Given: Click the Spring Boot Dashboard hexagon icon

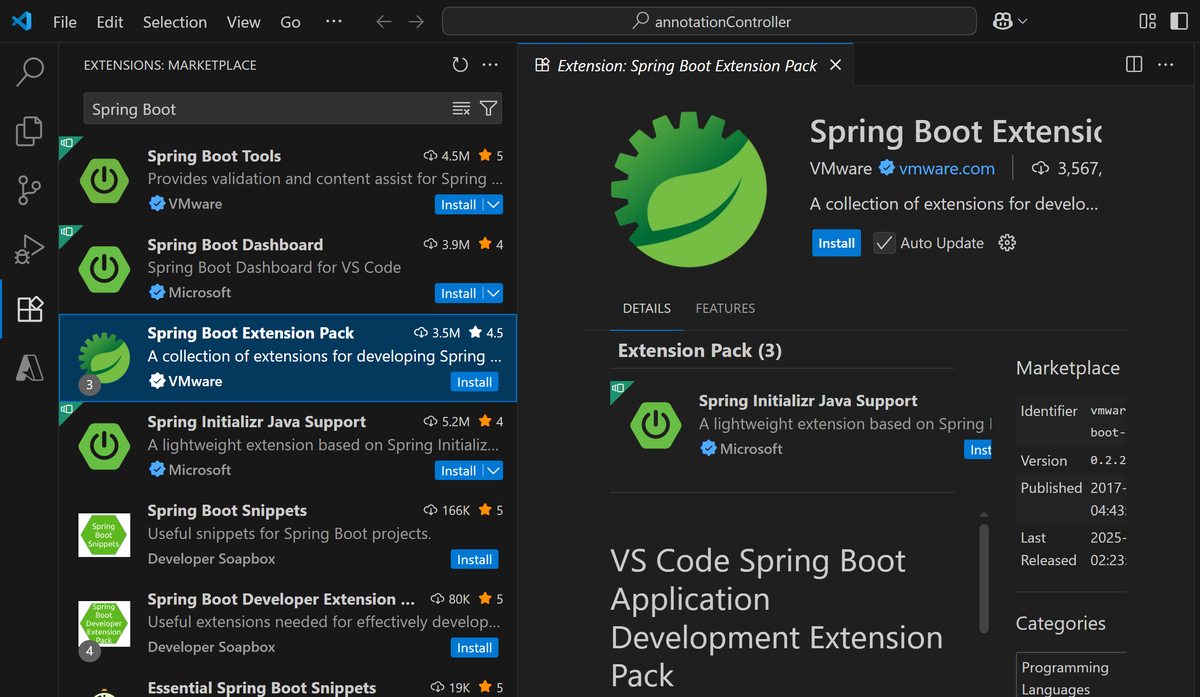Looking at the screenshot, I should pyautogui.click(x=104, y=268).
